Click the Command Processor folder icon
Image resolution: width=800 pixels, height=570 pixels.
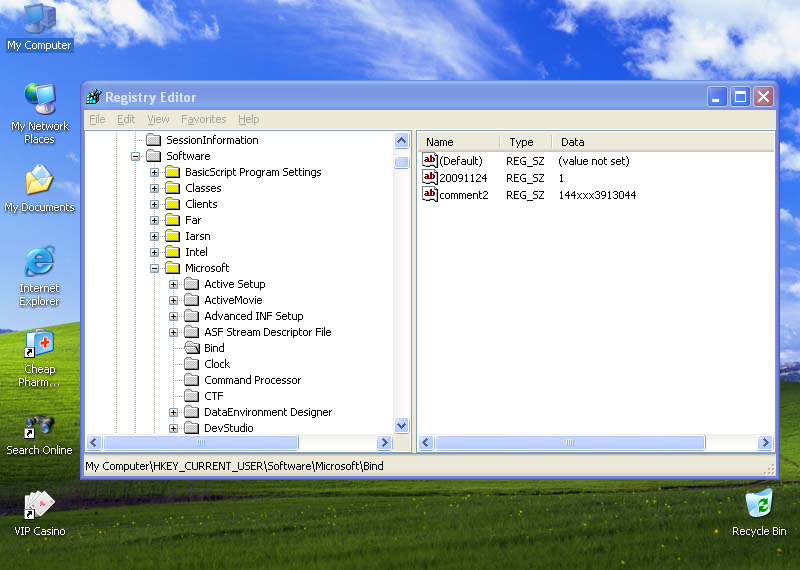click(x=192, y=380)
